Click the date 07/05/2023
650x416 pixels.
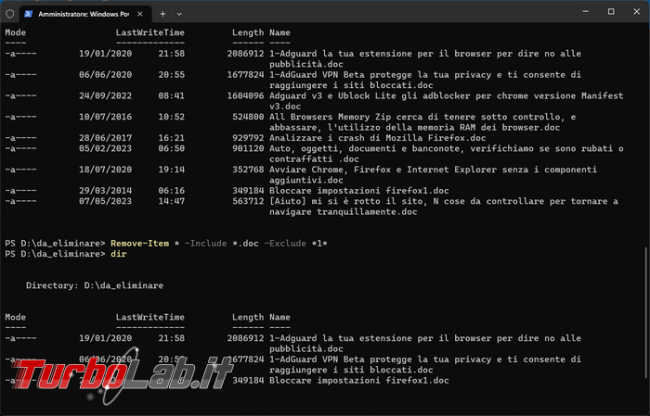(105, 201)
